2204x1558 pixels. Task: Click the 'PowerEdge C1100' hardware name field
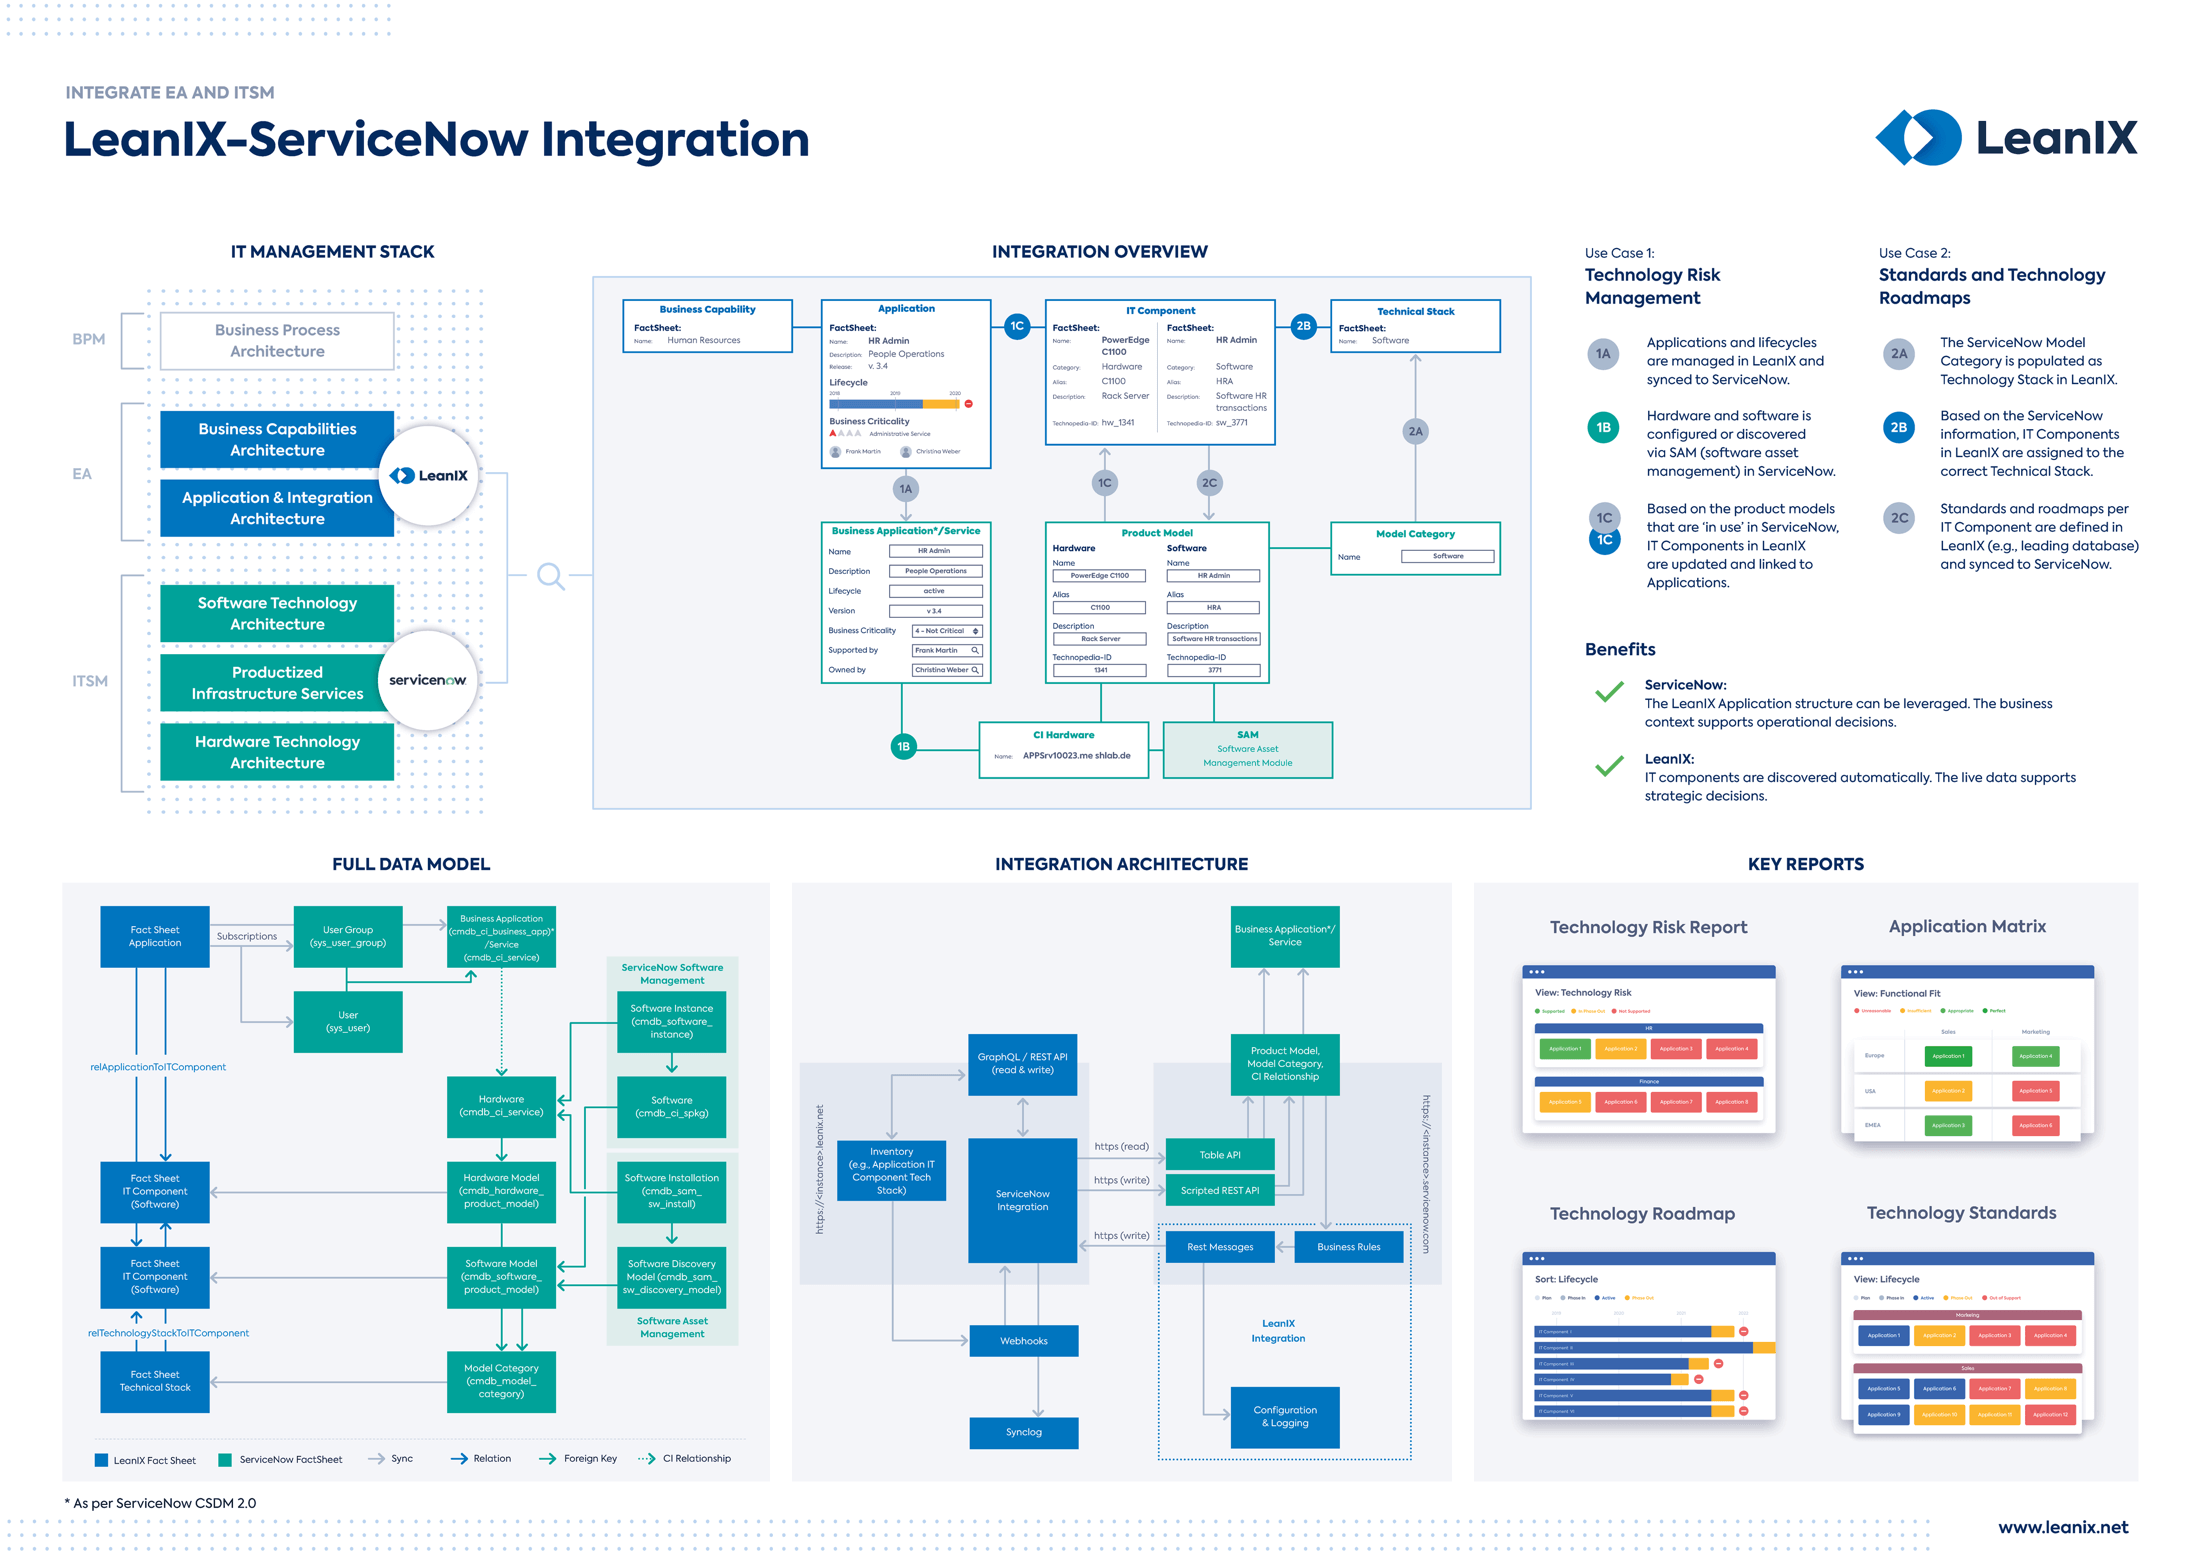coord(1100,576)
